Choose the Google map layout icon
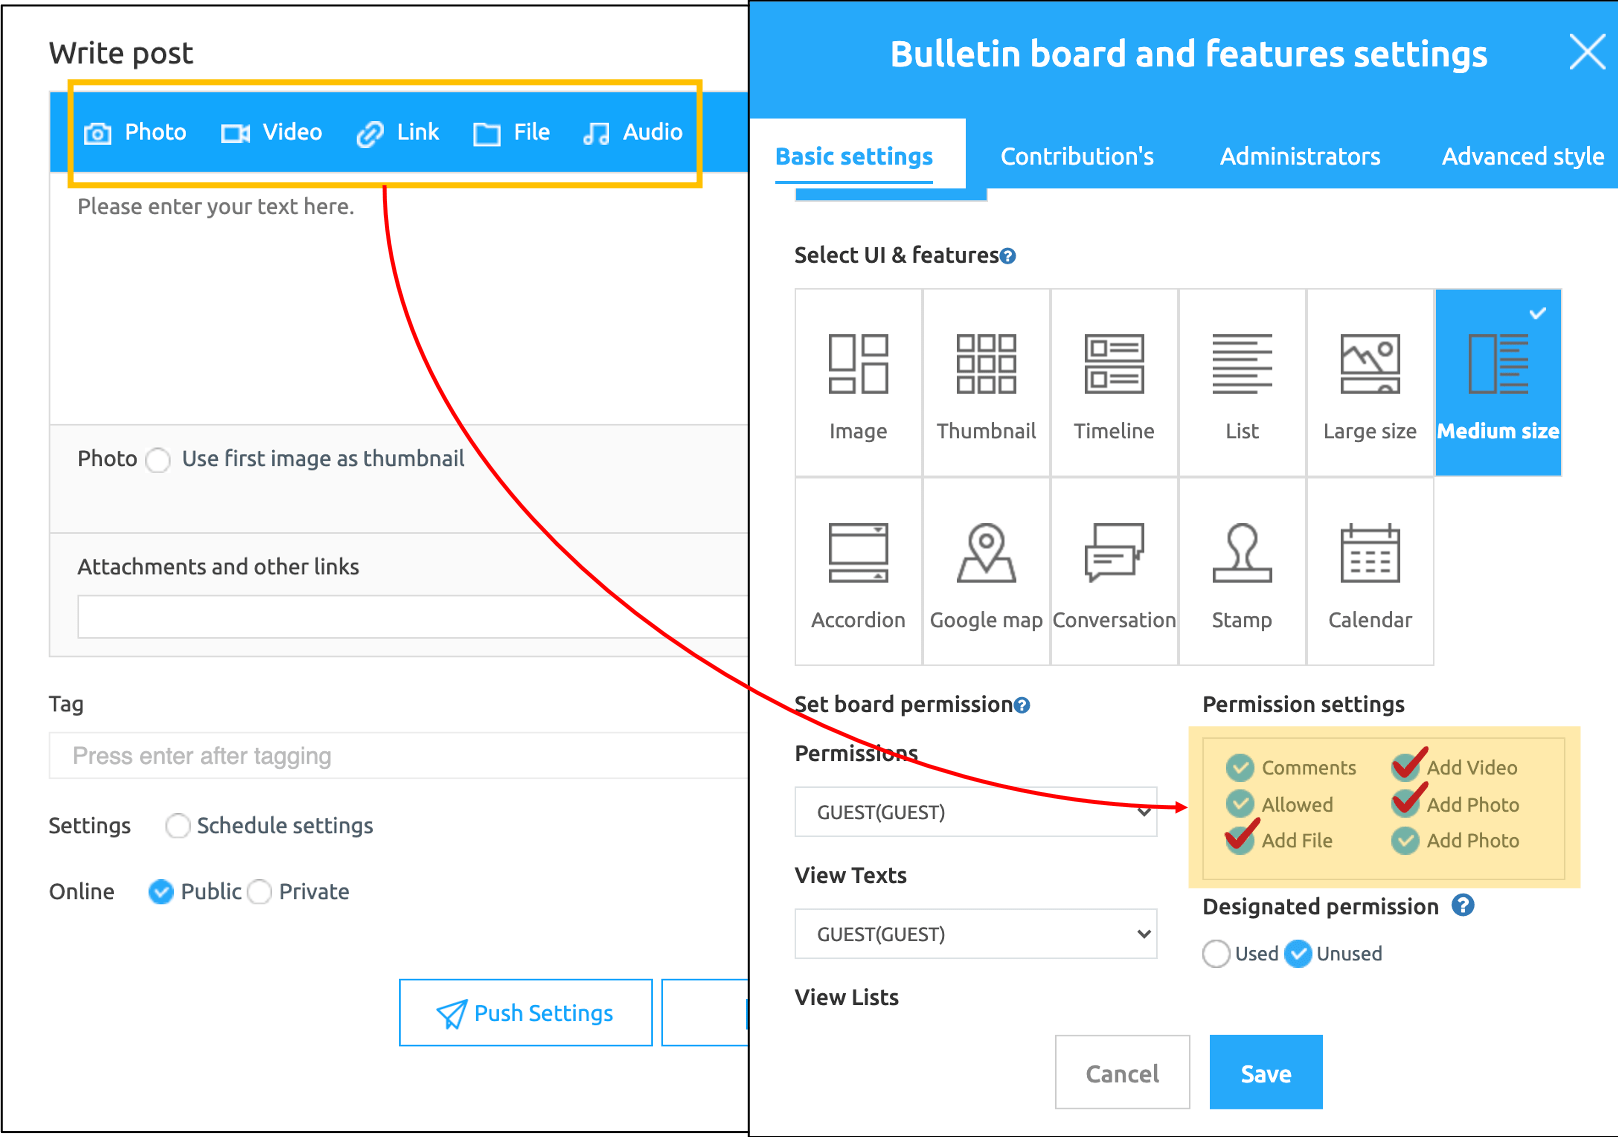The width and height of the screenshot is (1618, 1137). click(x=986, y=553)
